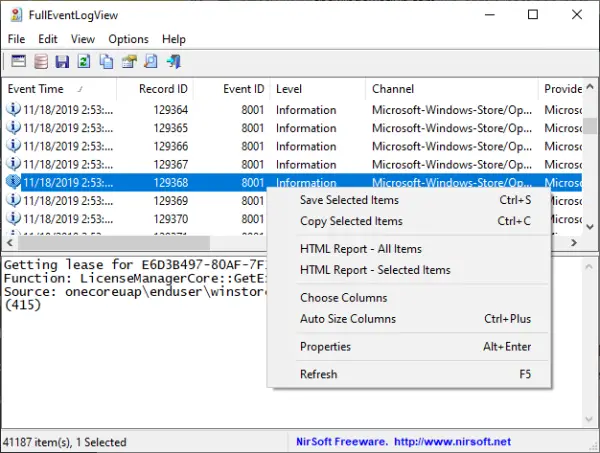Click the Exit arrow toolbar icon

(174, 61)
